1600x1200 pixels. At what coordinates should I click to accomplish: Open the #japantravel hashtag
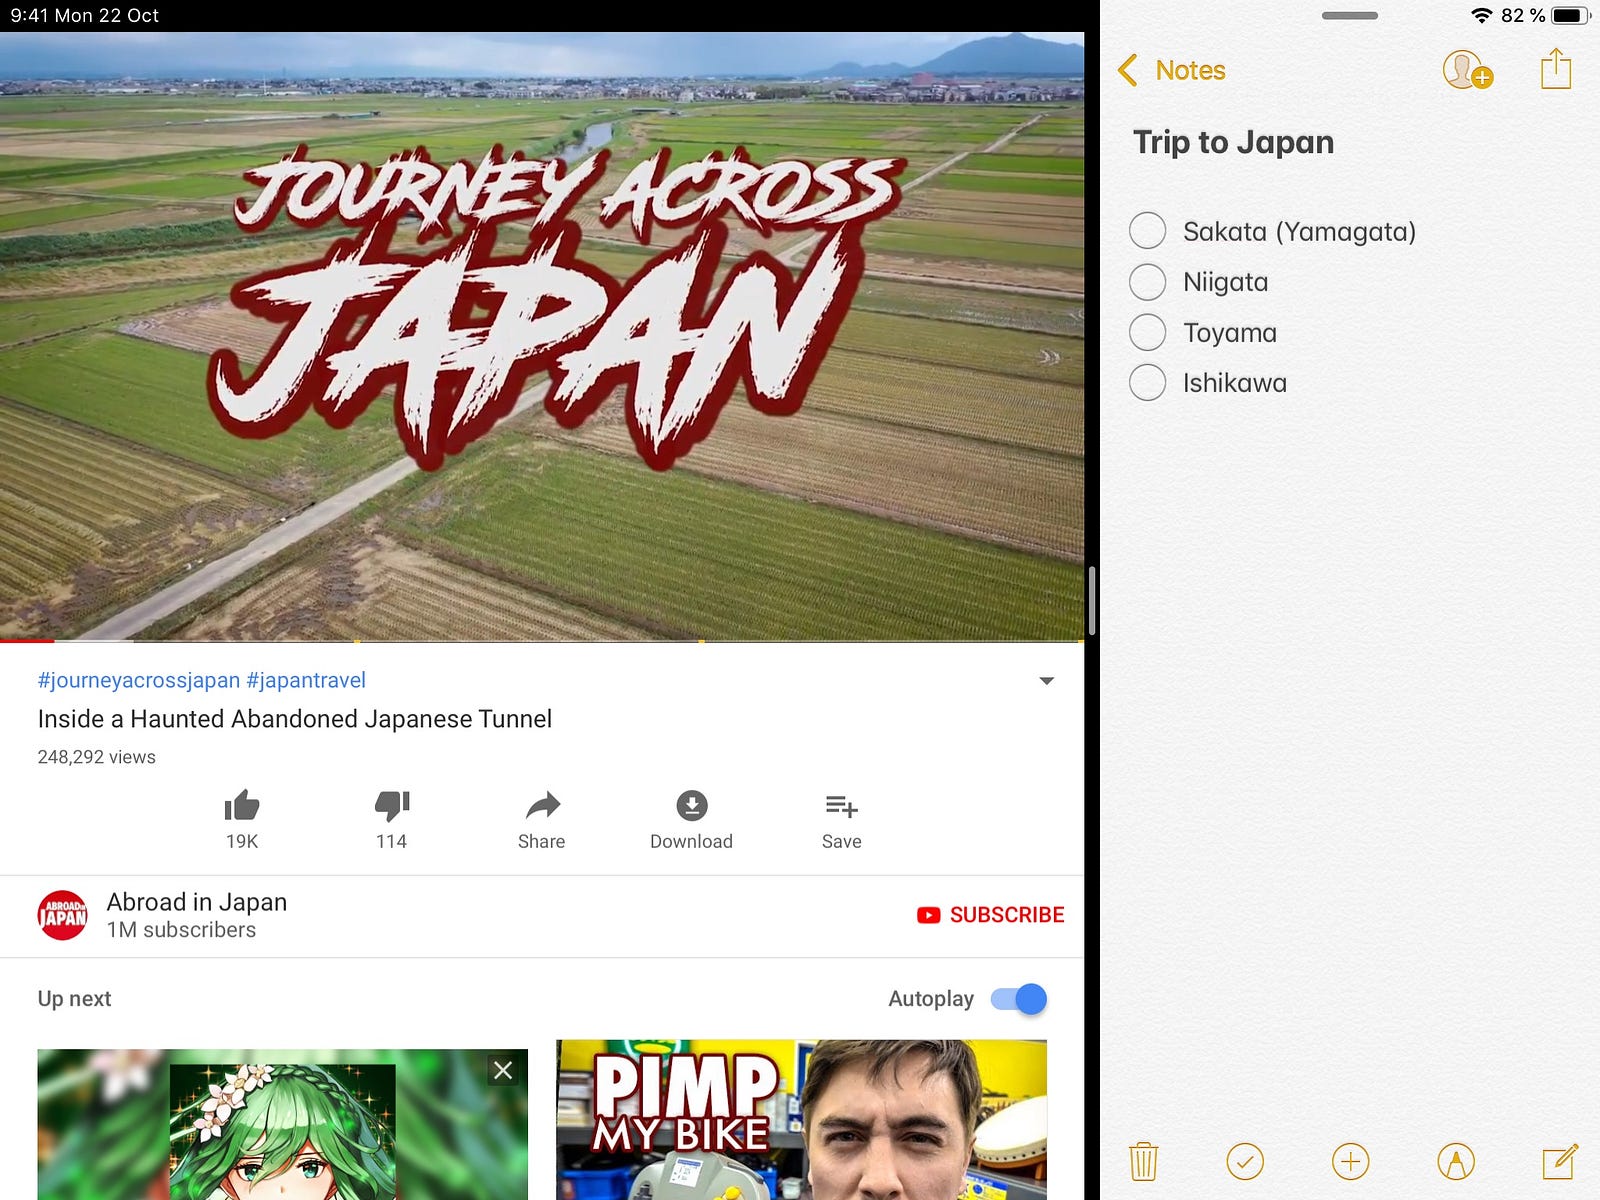(x=306, y=680)
